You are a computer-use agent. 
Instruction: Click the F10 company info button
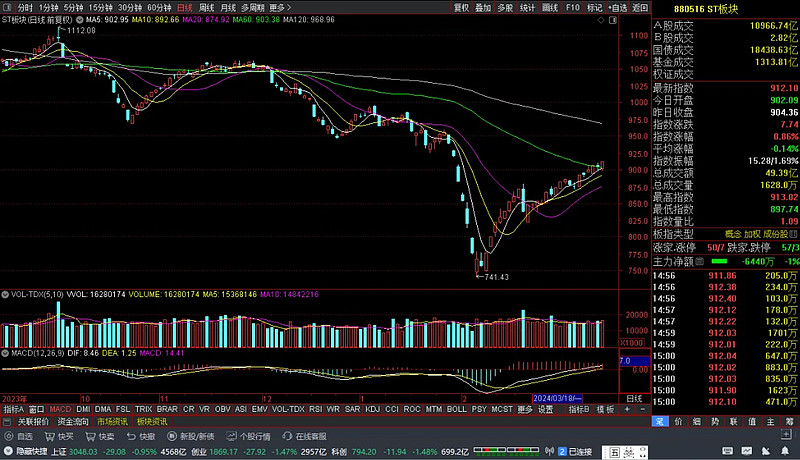pyautogui.click(x=572, y=7)
